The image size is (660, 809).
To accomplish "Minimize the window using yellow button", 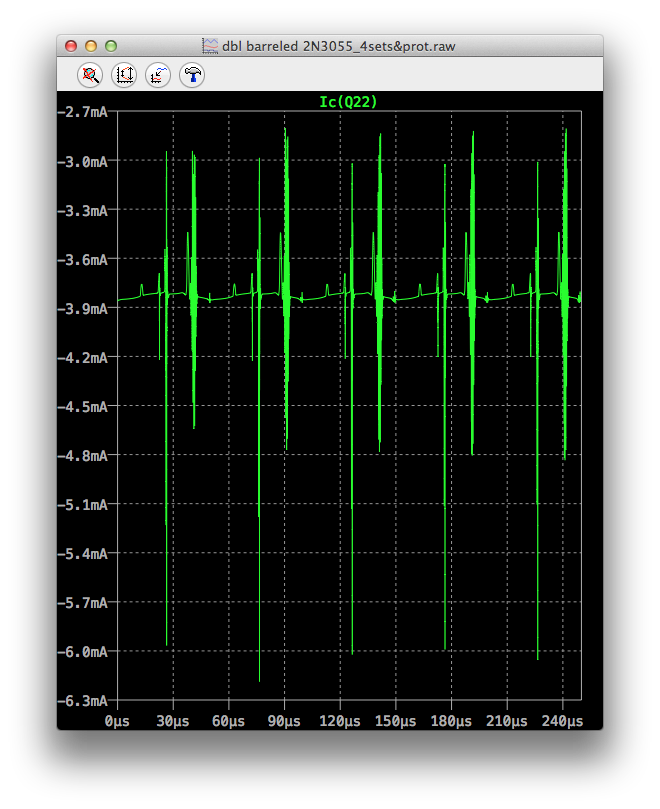I will pyautogui.click(x=91, y=46).
